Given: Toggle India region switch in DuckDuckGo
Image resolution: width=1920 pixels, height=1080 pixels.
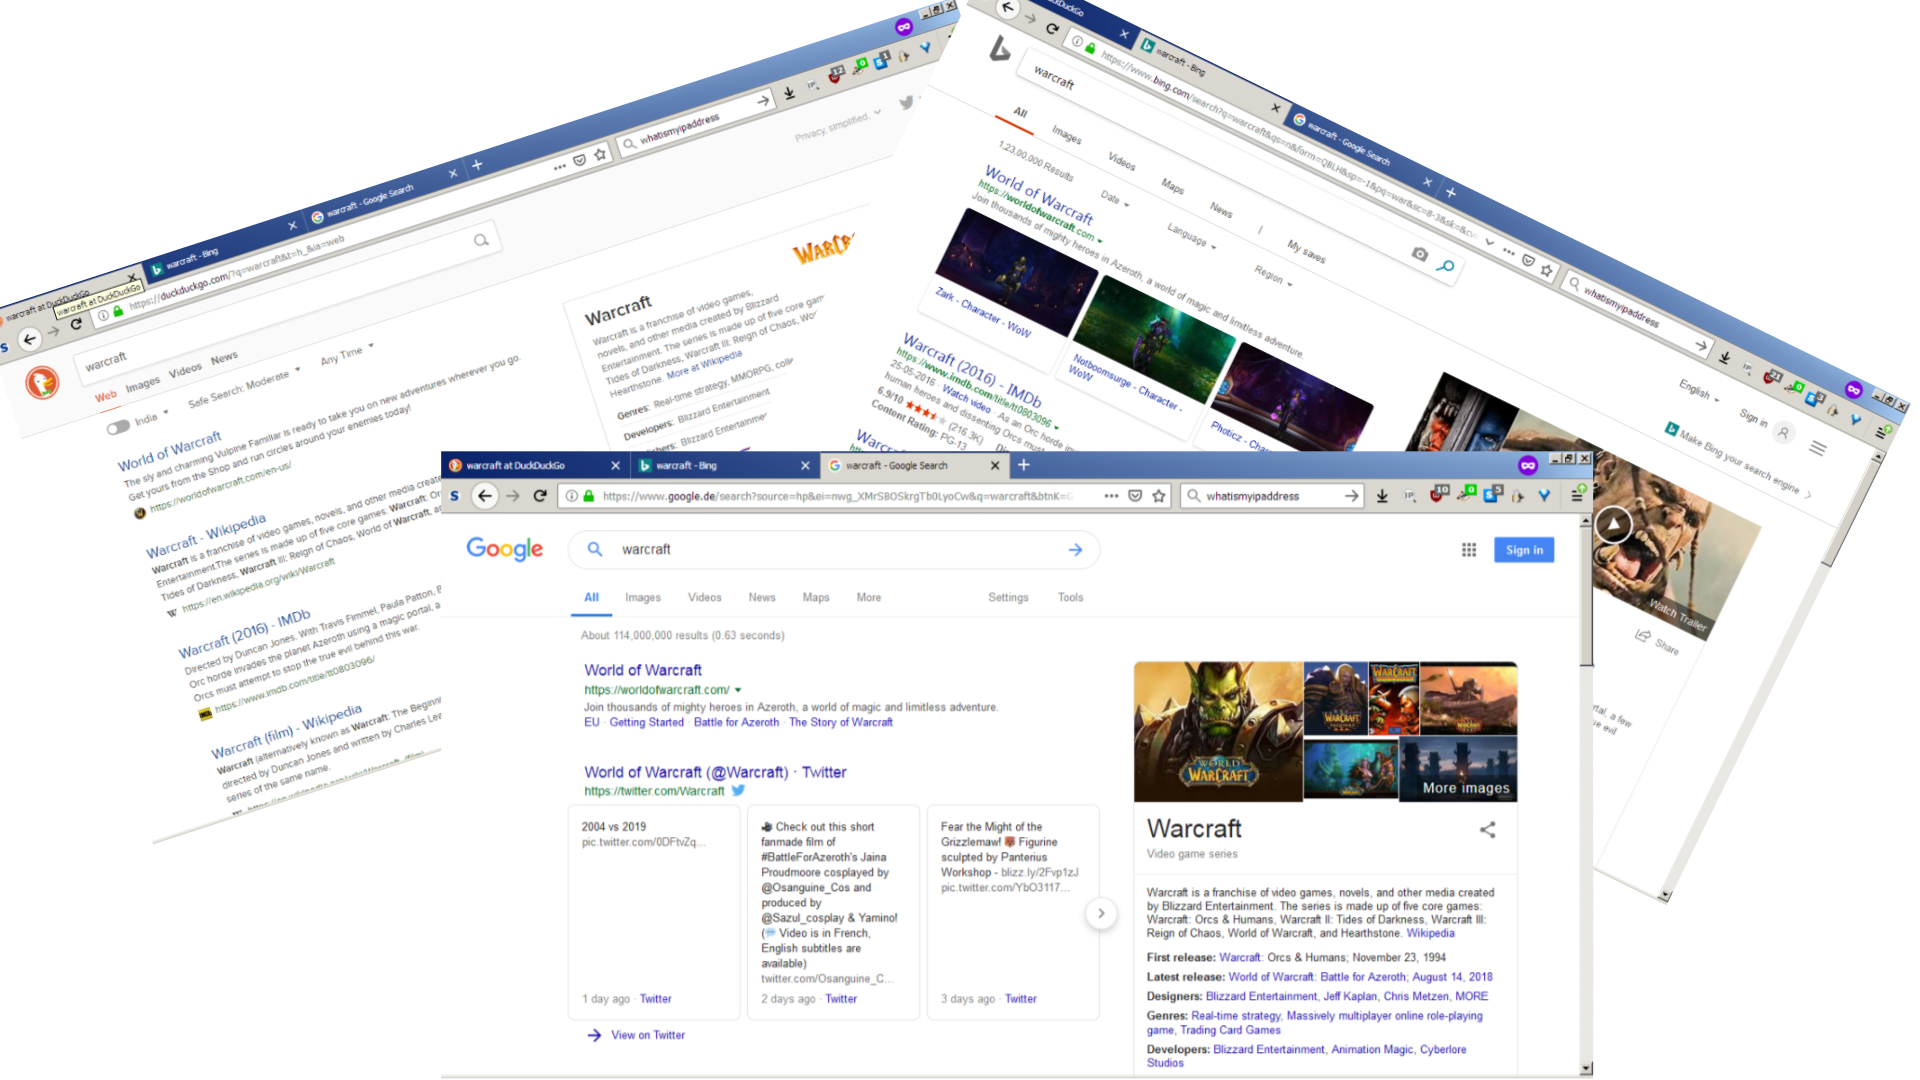Looking at the screenshot, I should click(118, 428).
